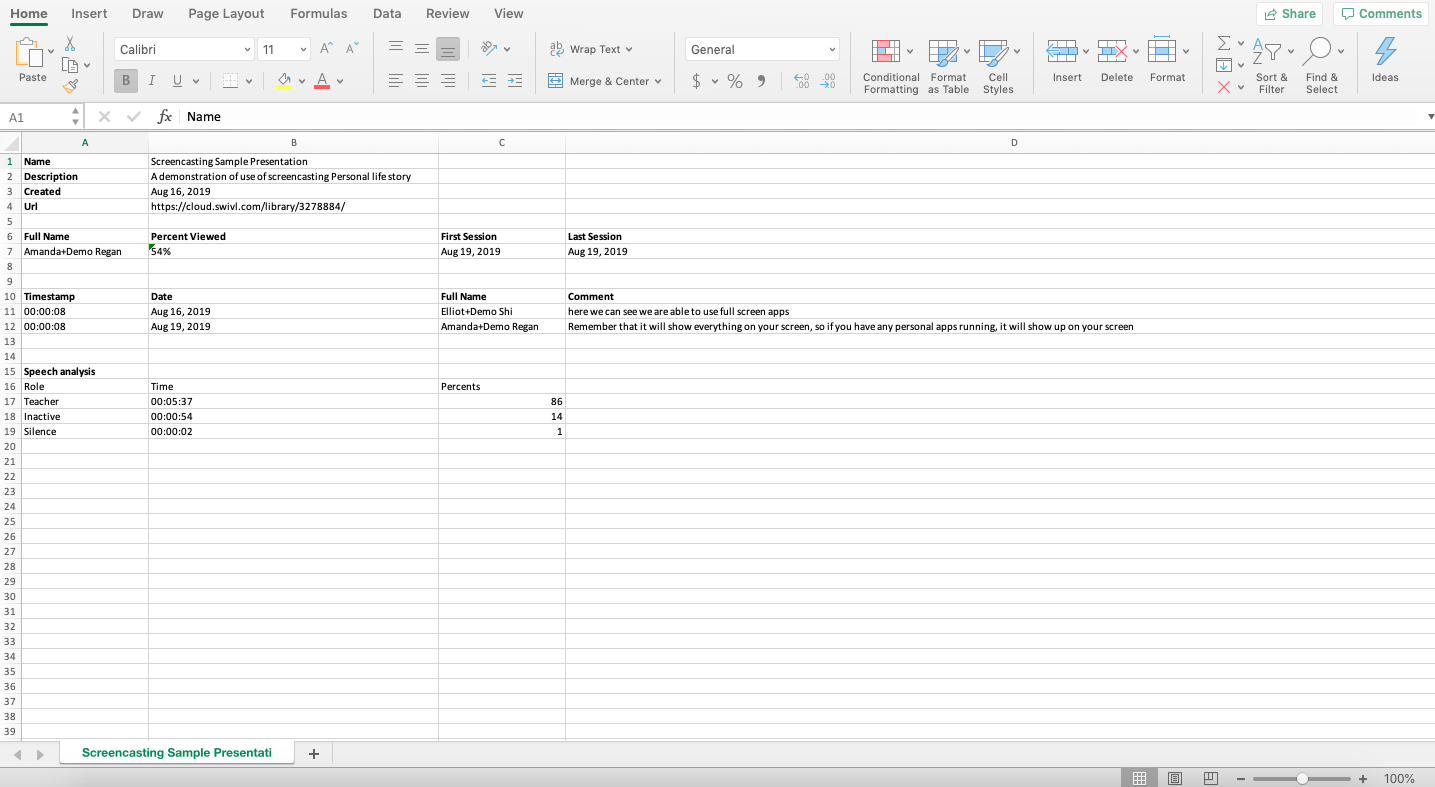Open the Merge & Center dropdown arrow
Image resolution: width=1435 pixels, height=787 pixels.
click(x=658, y=82)
